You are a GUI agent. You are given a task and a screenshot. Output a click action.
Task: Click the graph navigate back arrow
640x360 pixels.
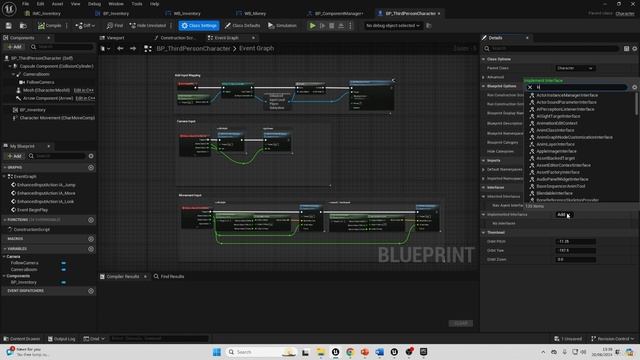click(x=120, y=49)
